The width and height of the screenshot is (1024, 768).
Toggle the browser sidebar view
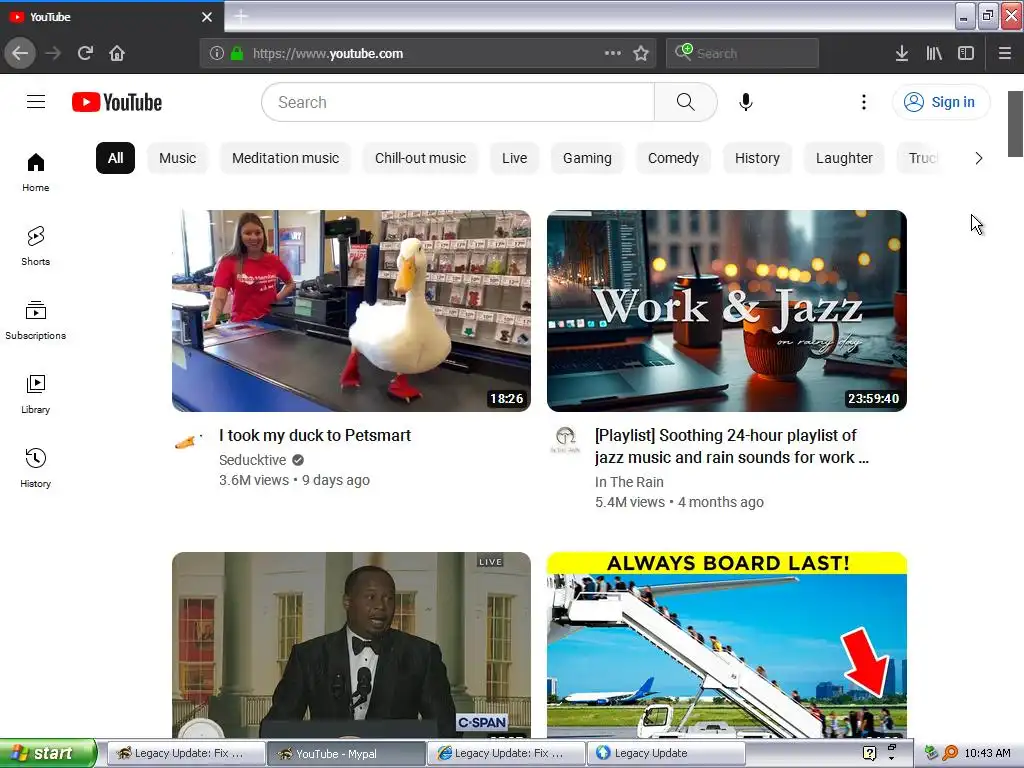pos(966,53)
